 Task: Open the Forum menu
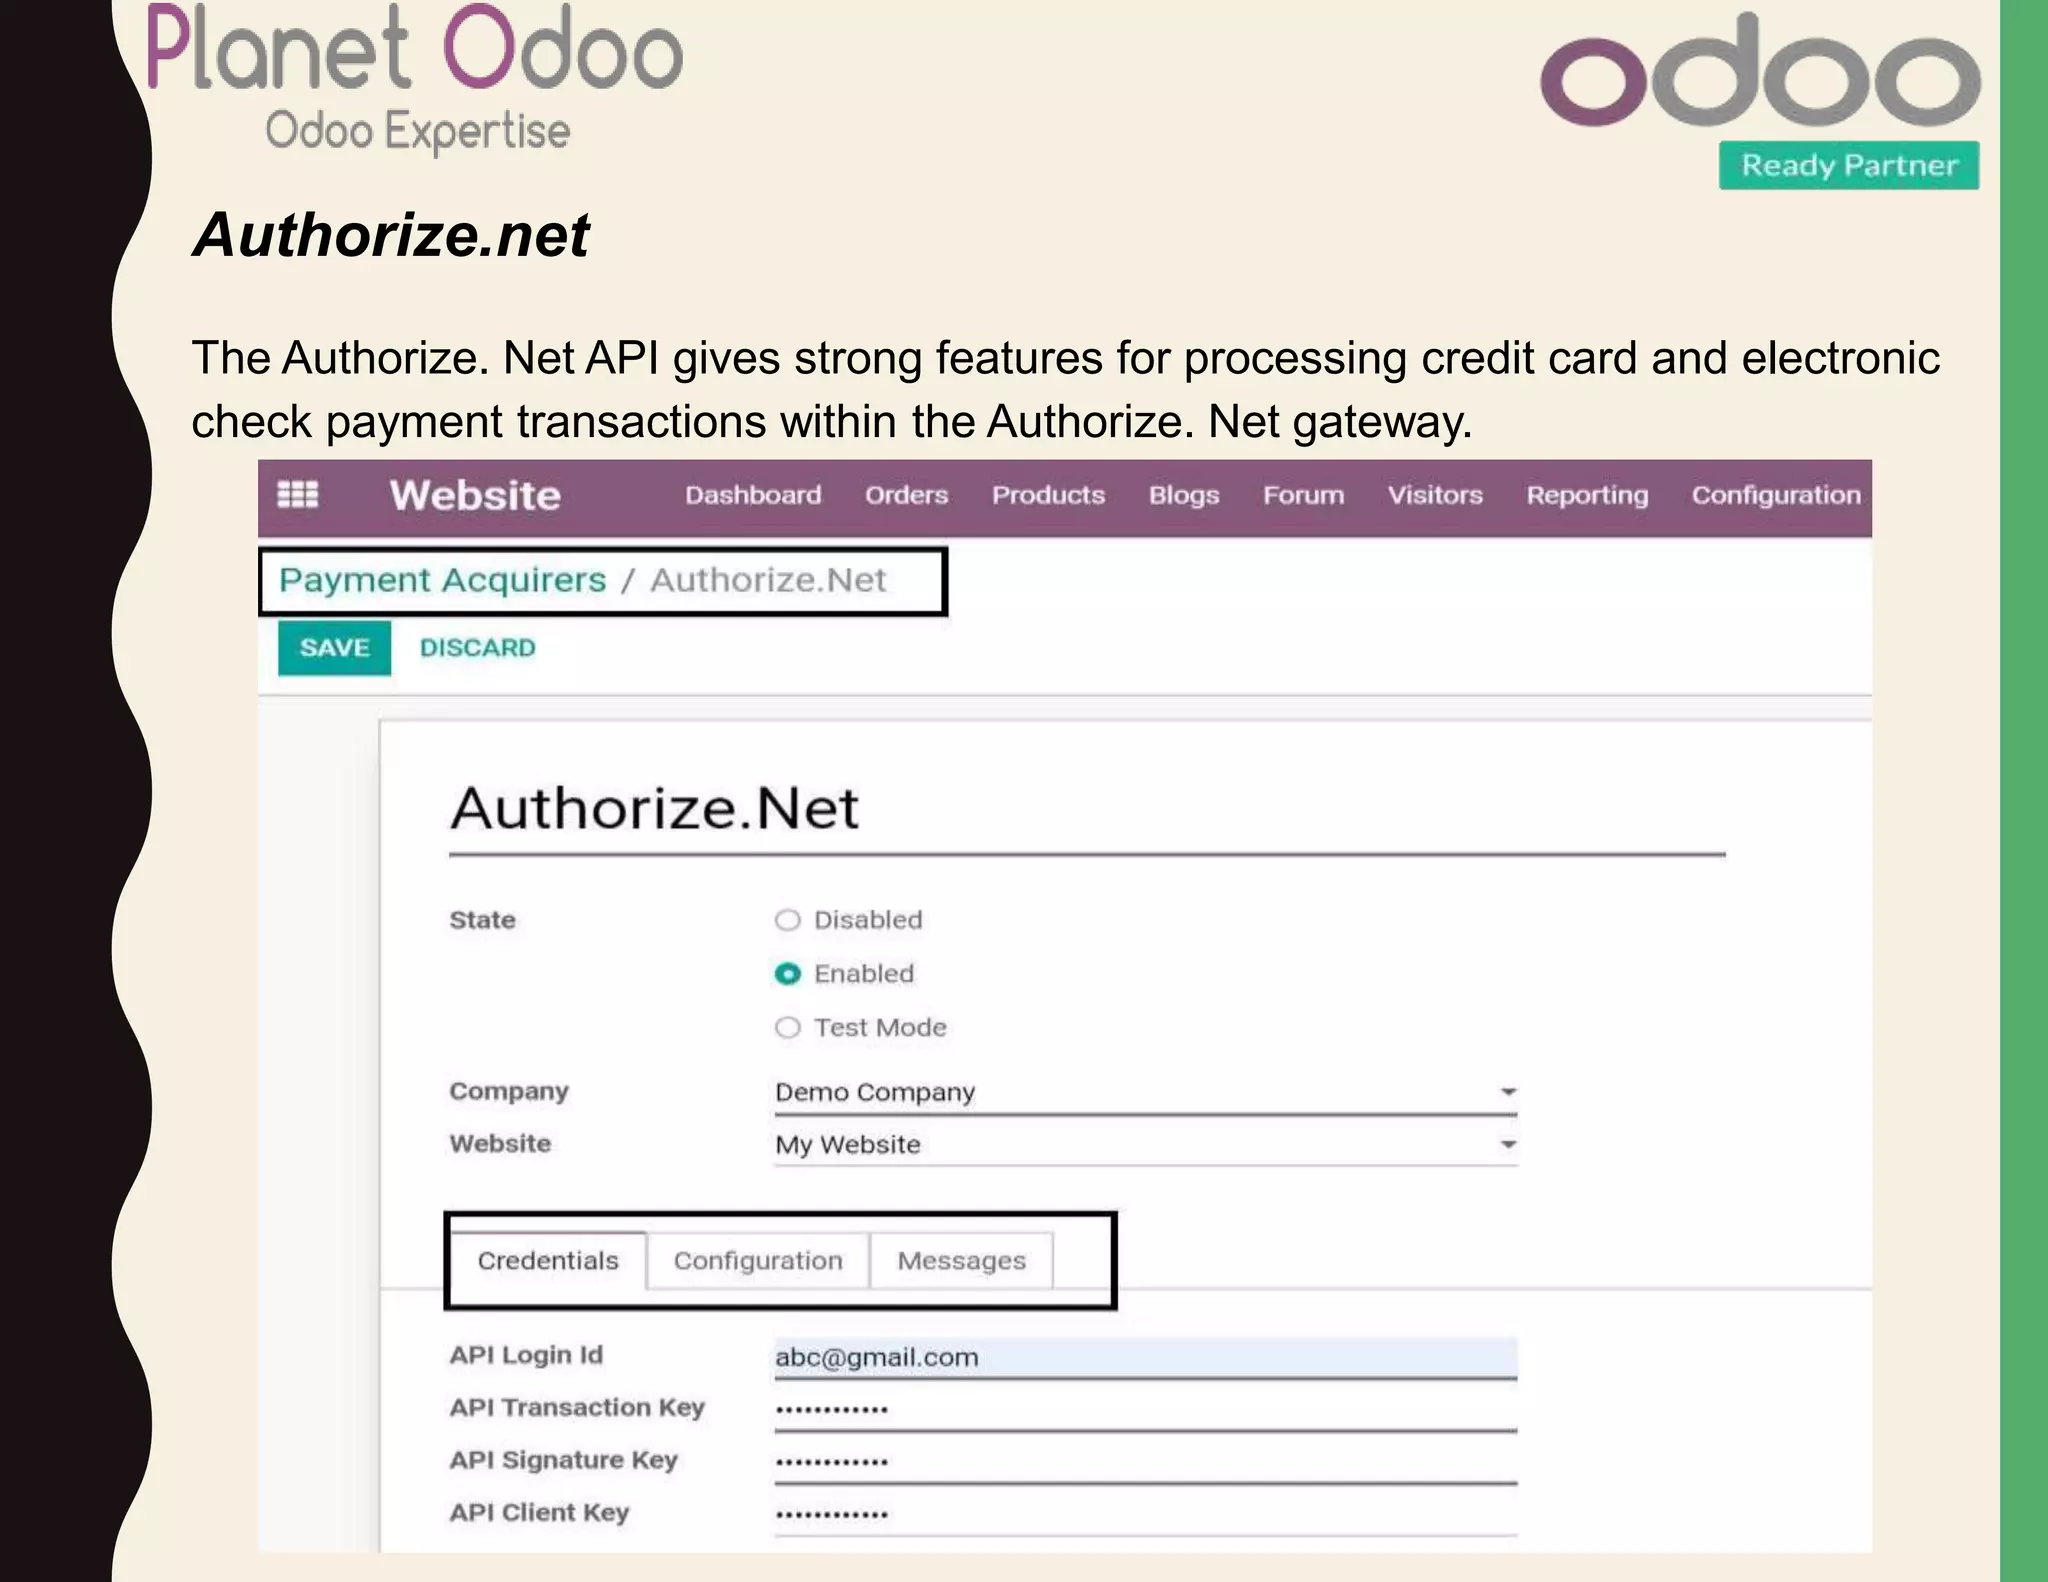pyautogui.click(x=1303, y=495)
